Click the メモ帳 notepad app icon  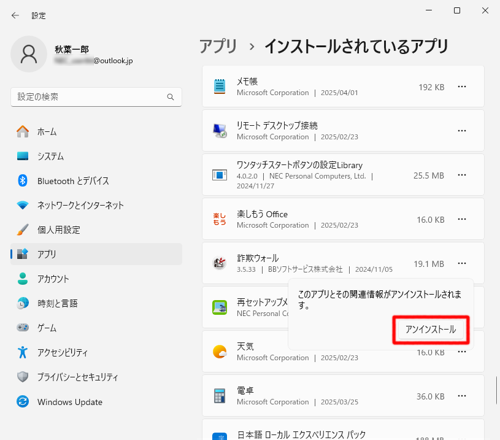click(x=220, y=86)
